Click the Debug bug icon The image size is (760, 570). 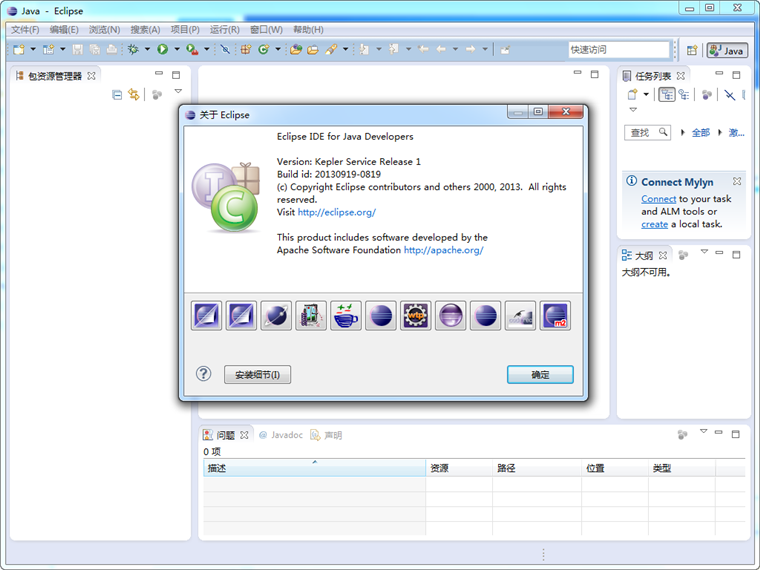tap(133, 49)
